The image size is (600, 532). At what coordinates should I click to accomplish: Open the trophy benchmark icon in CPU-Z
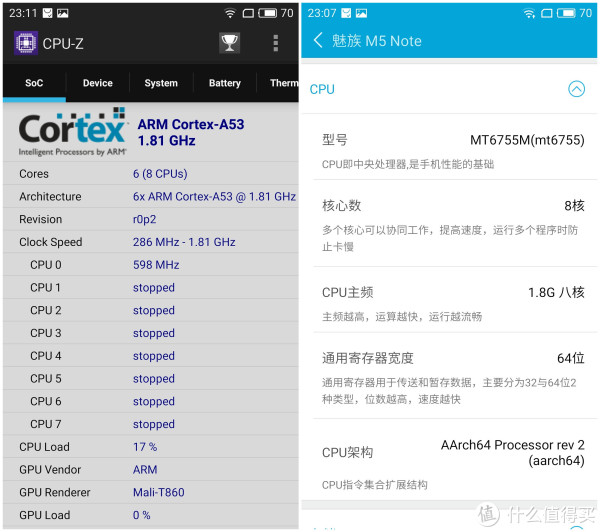[x=229, y=43]
